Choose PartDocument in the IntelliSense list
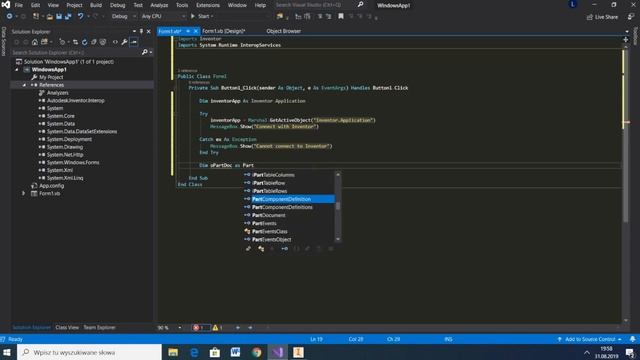640x360 pixels. point(269,216)
